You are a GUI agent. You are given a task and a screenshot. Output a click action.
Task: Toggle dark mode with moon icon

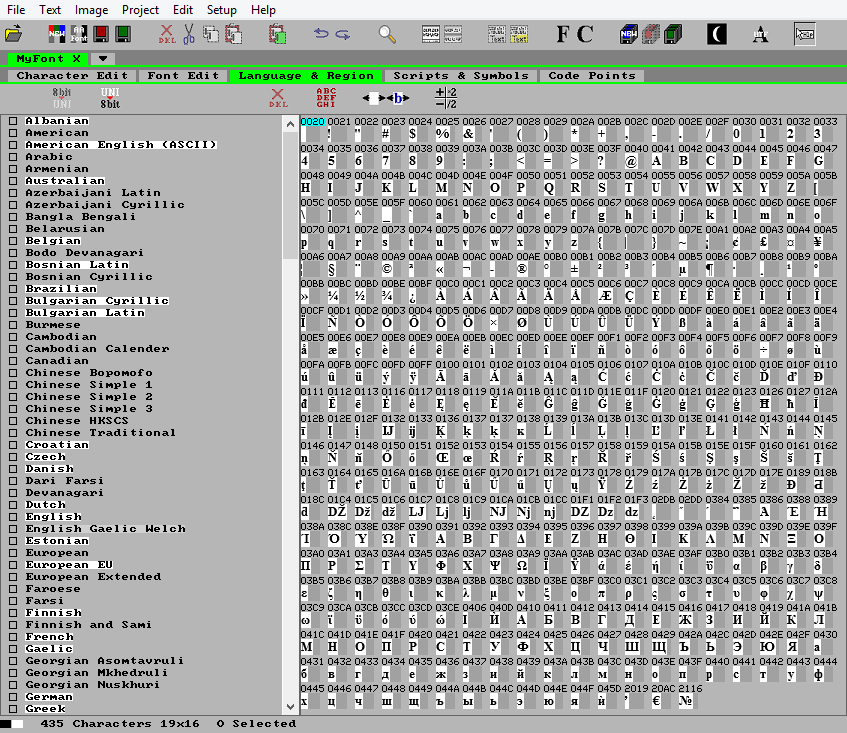point(717,34)
